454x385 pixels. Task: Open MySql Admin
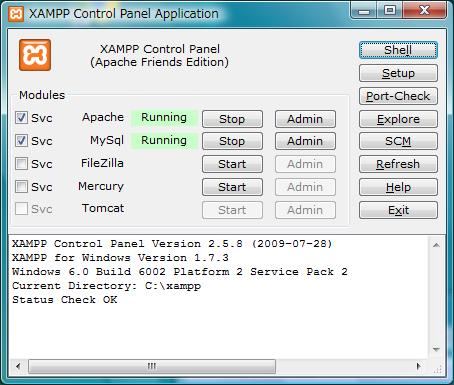click(x=305, y=141)
